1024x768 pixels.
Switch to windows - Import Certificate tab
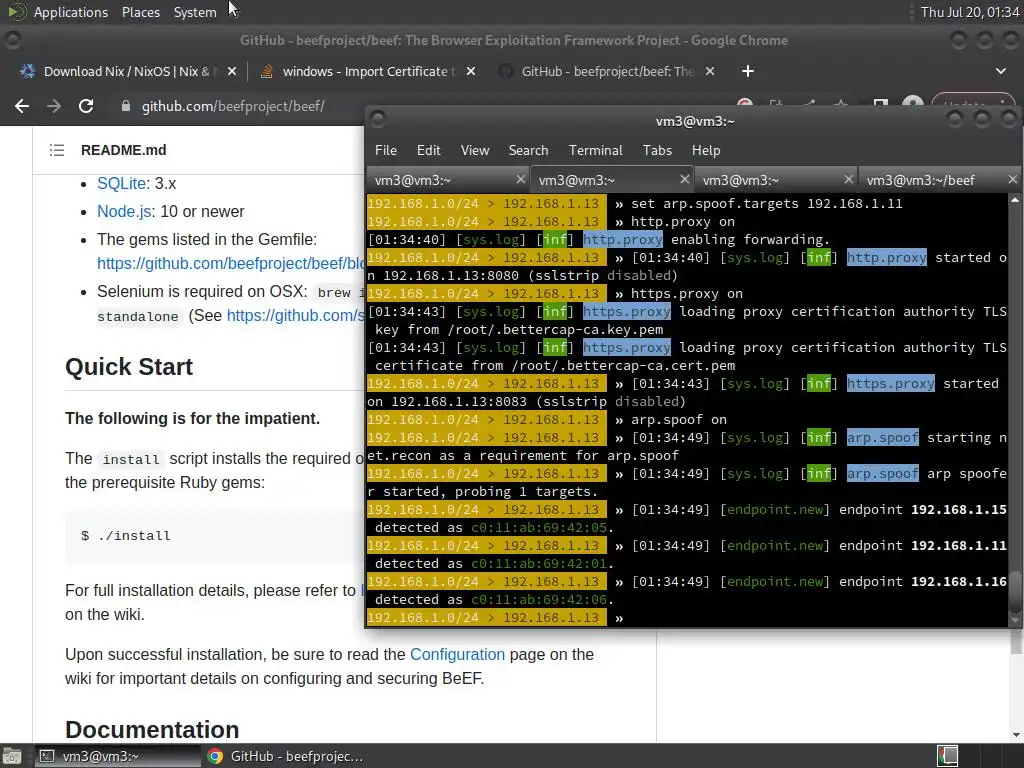[x=368, y=71]
